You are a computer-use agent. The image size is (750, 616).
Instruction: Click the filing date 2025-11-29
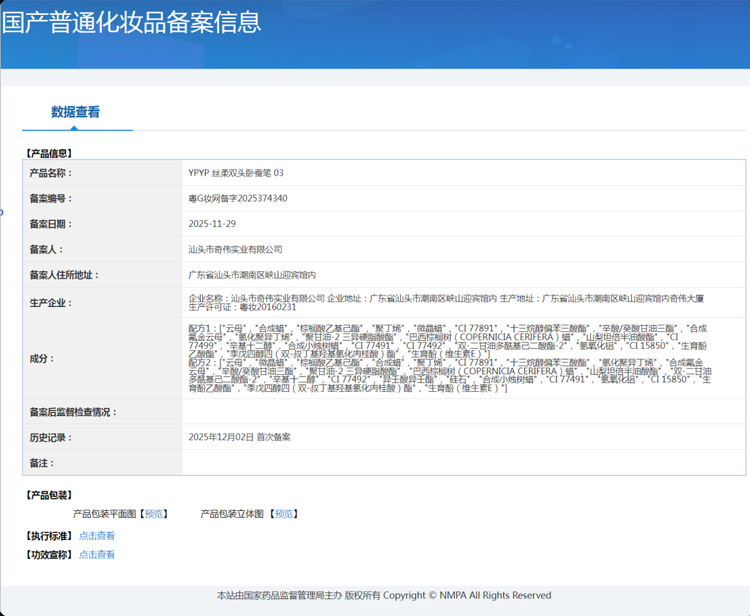click(212, 224)
